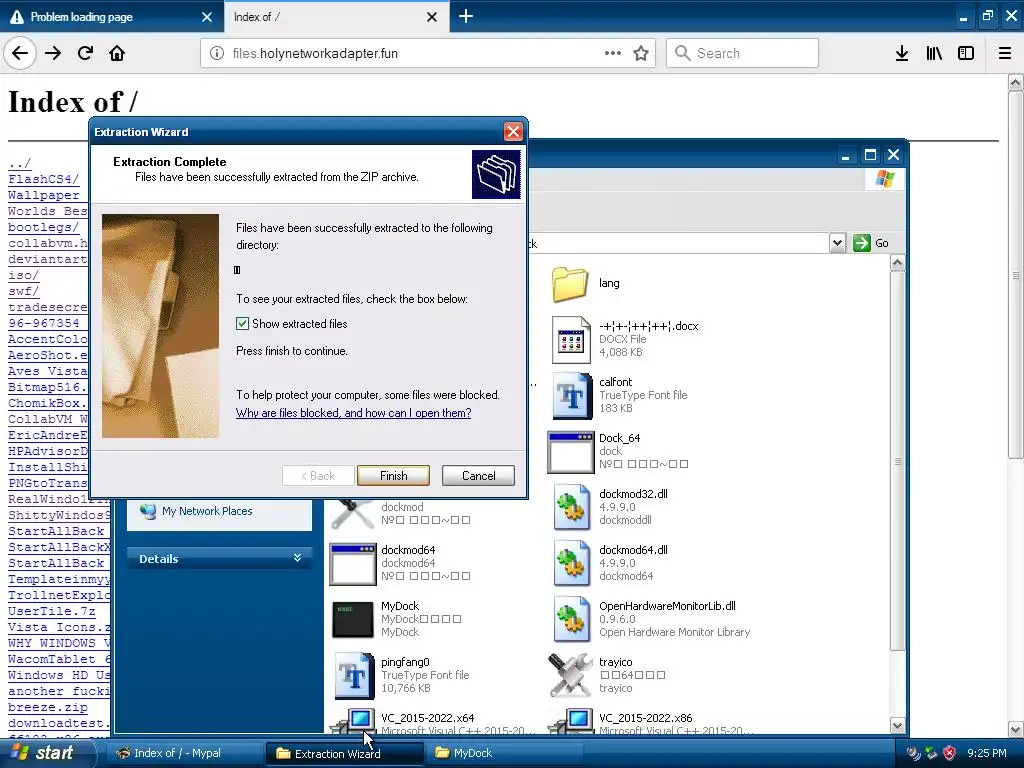
Task: Download the UserTile.7z file link
Action: (x=52, y=611)
